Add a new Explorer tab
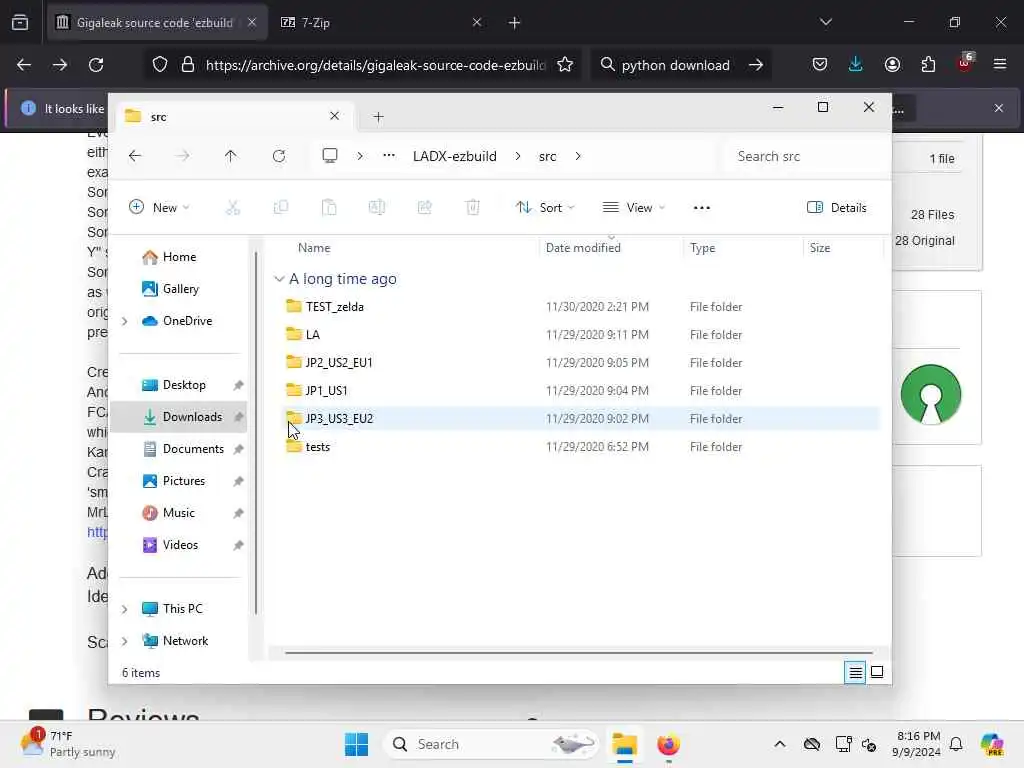This screenshot has height=768, width=1024. tap(378, 117)
